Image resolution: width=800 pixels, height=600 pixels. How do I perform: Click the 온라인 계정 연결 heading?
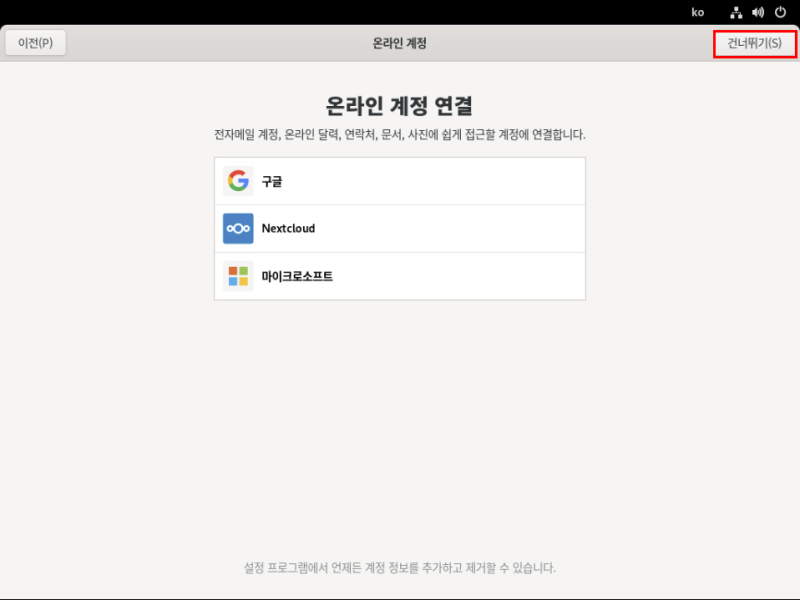point(399,106)
